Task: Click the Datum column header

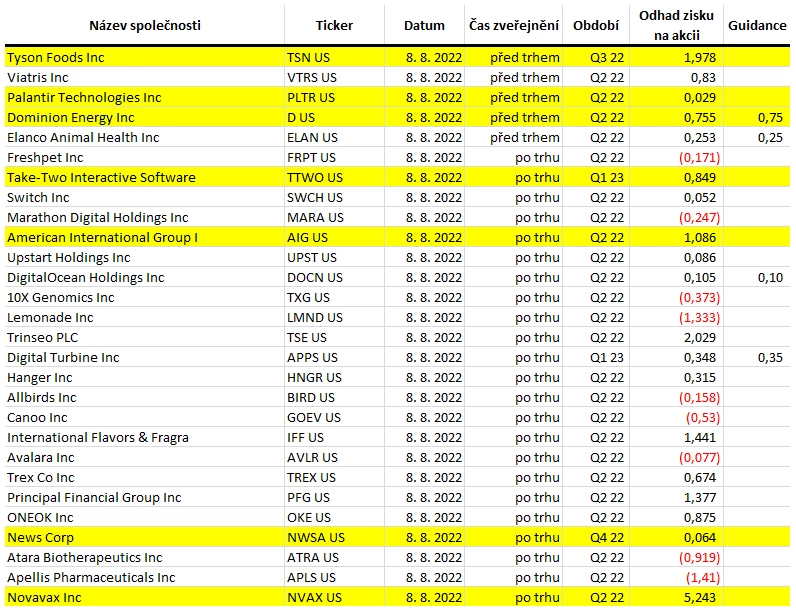Action: pos(424,25)
